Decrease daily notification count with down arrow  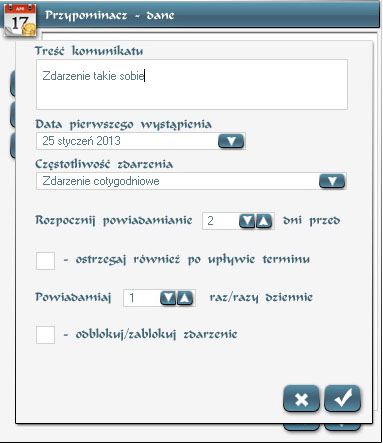click(168, 298)
